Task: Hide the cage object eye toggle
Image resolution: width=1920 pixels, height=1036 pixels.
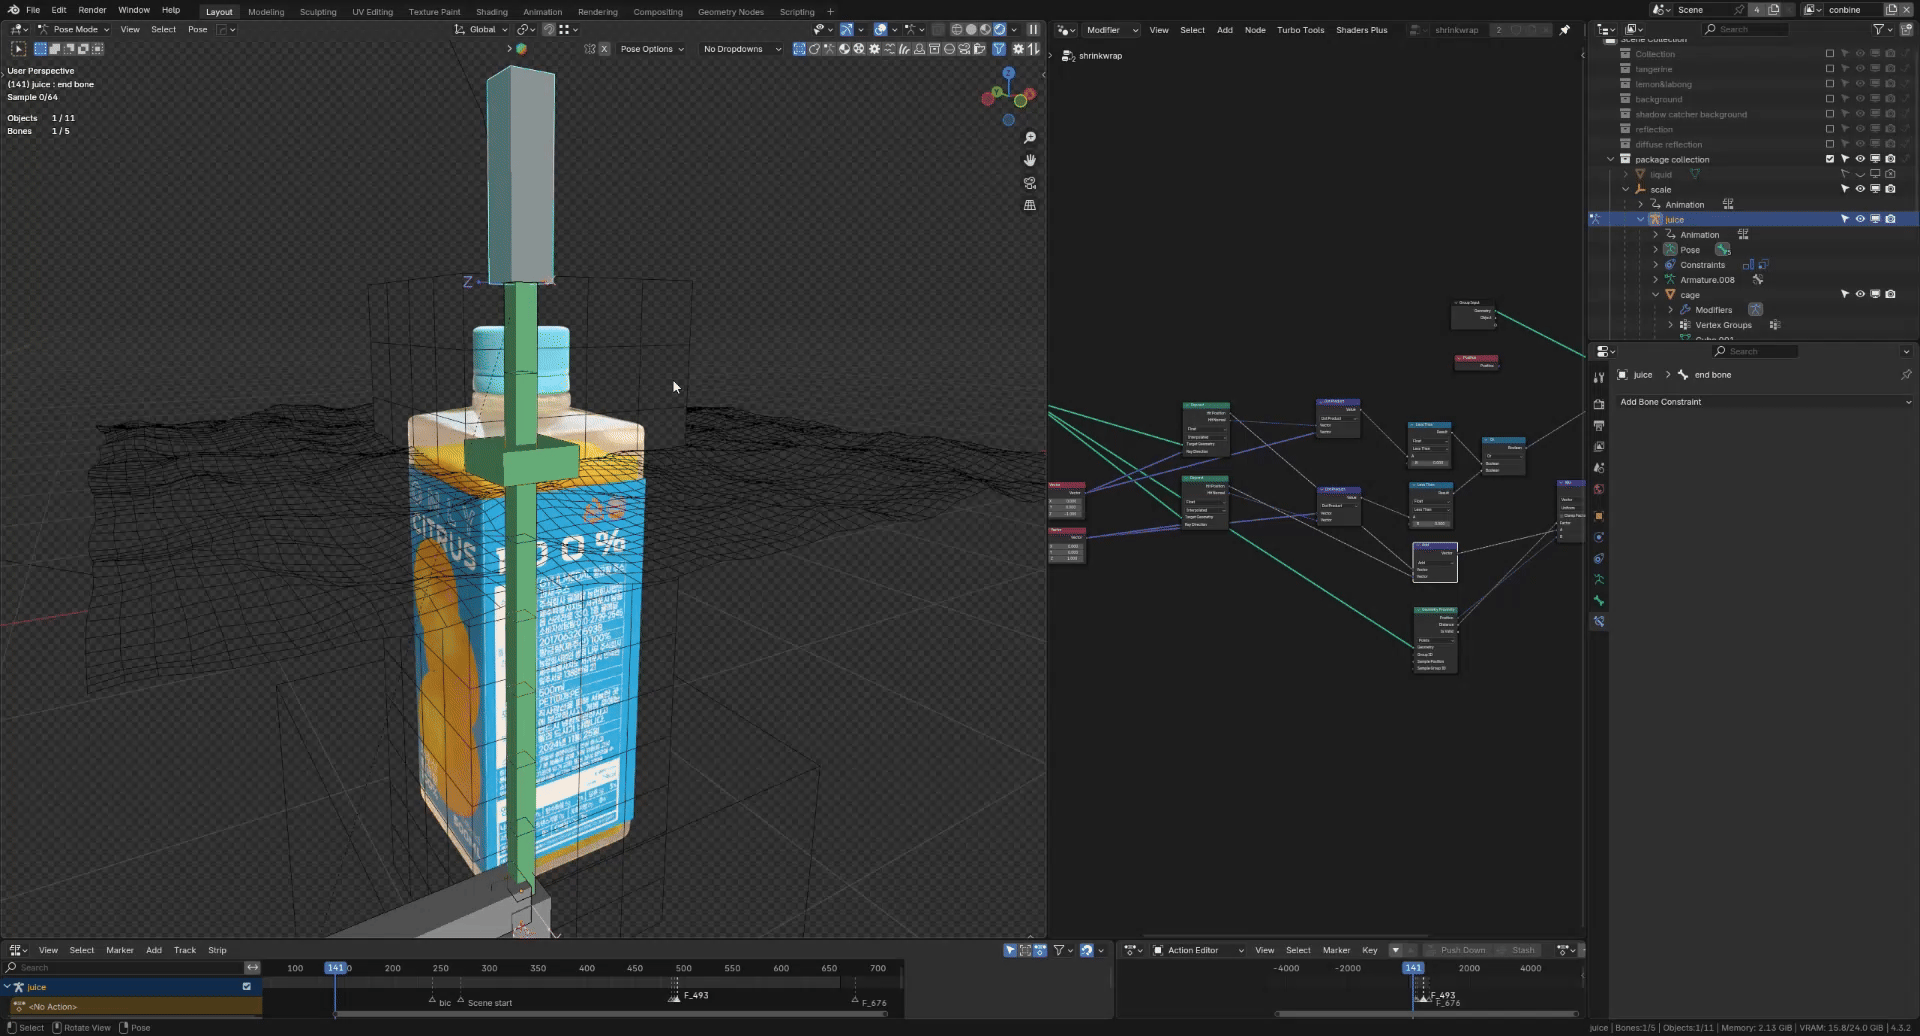Action: click(x=1860, y=294)
